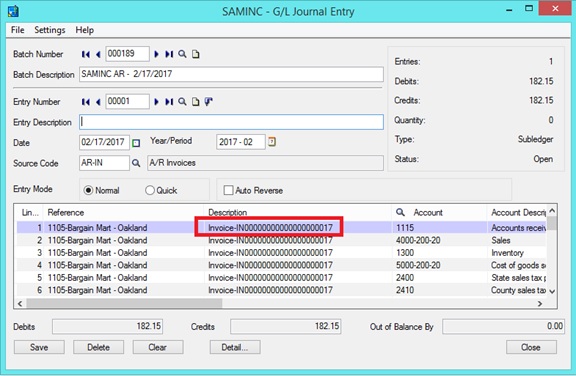
Task: Open Source Code finder magnifier
Action: [x=136, y=163]
